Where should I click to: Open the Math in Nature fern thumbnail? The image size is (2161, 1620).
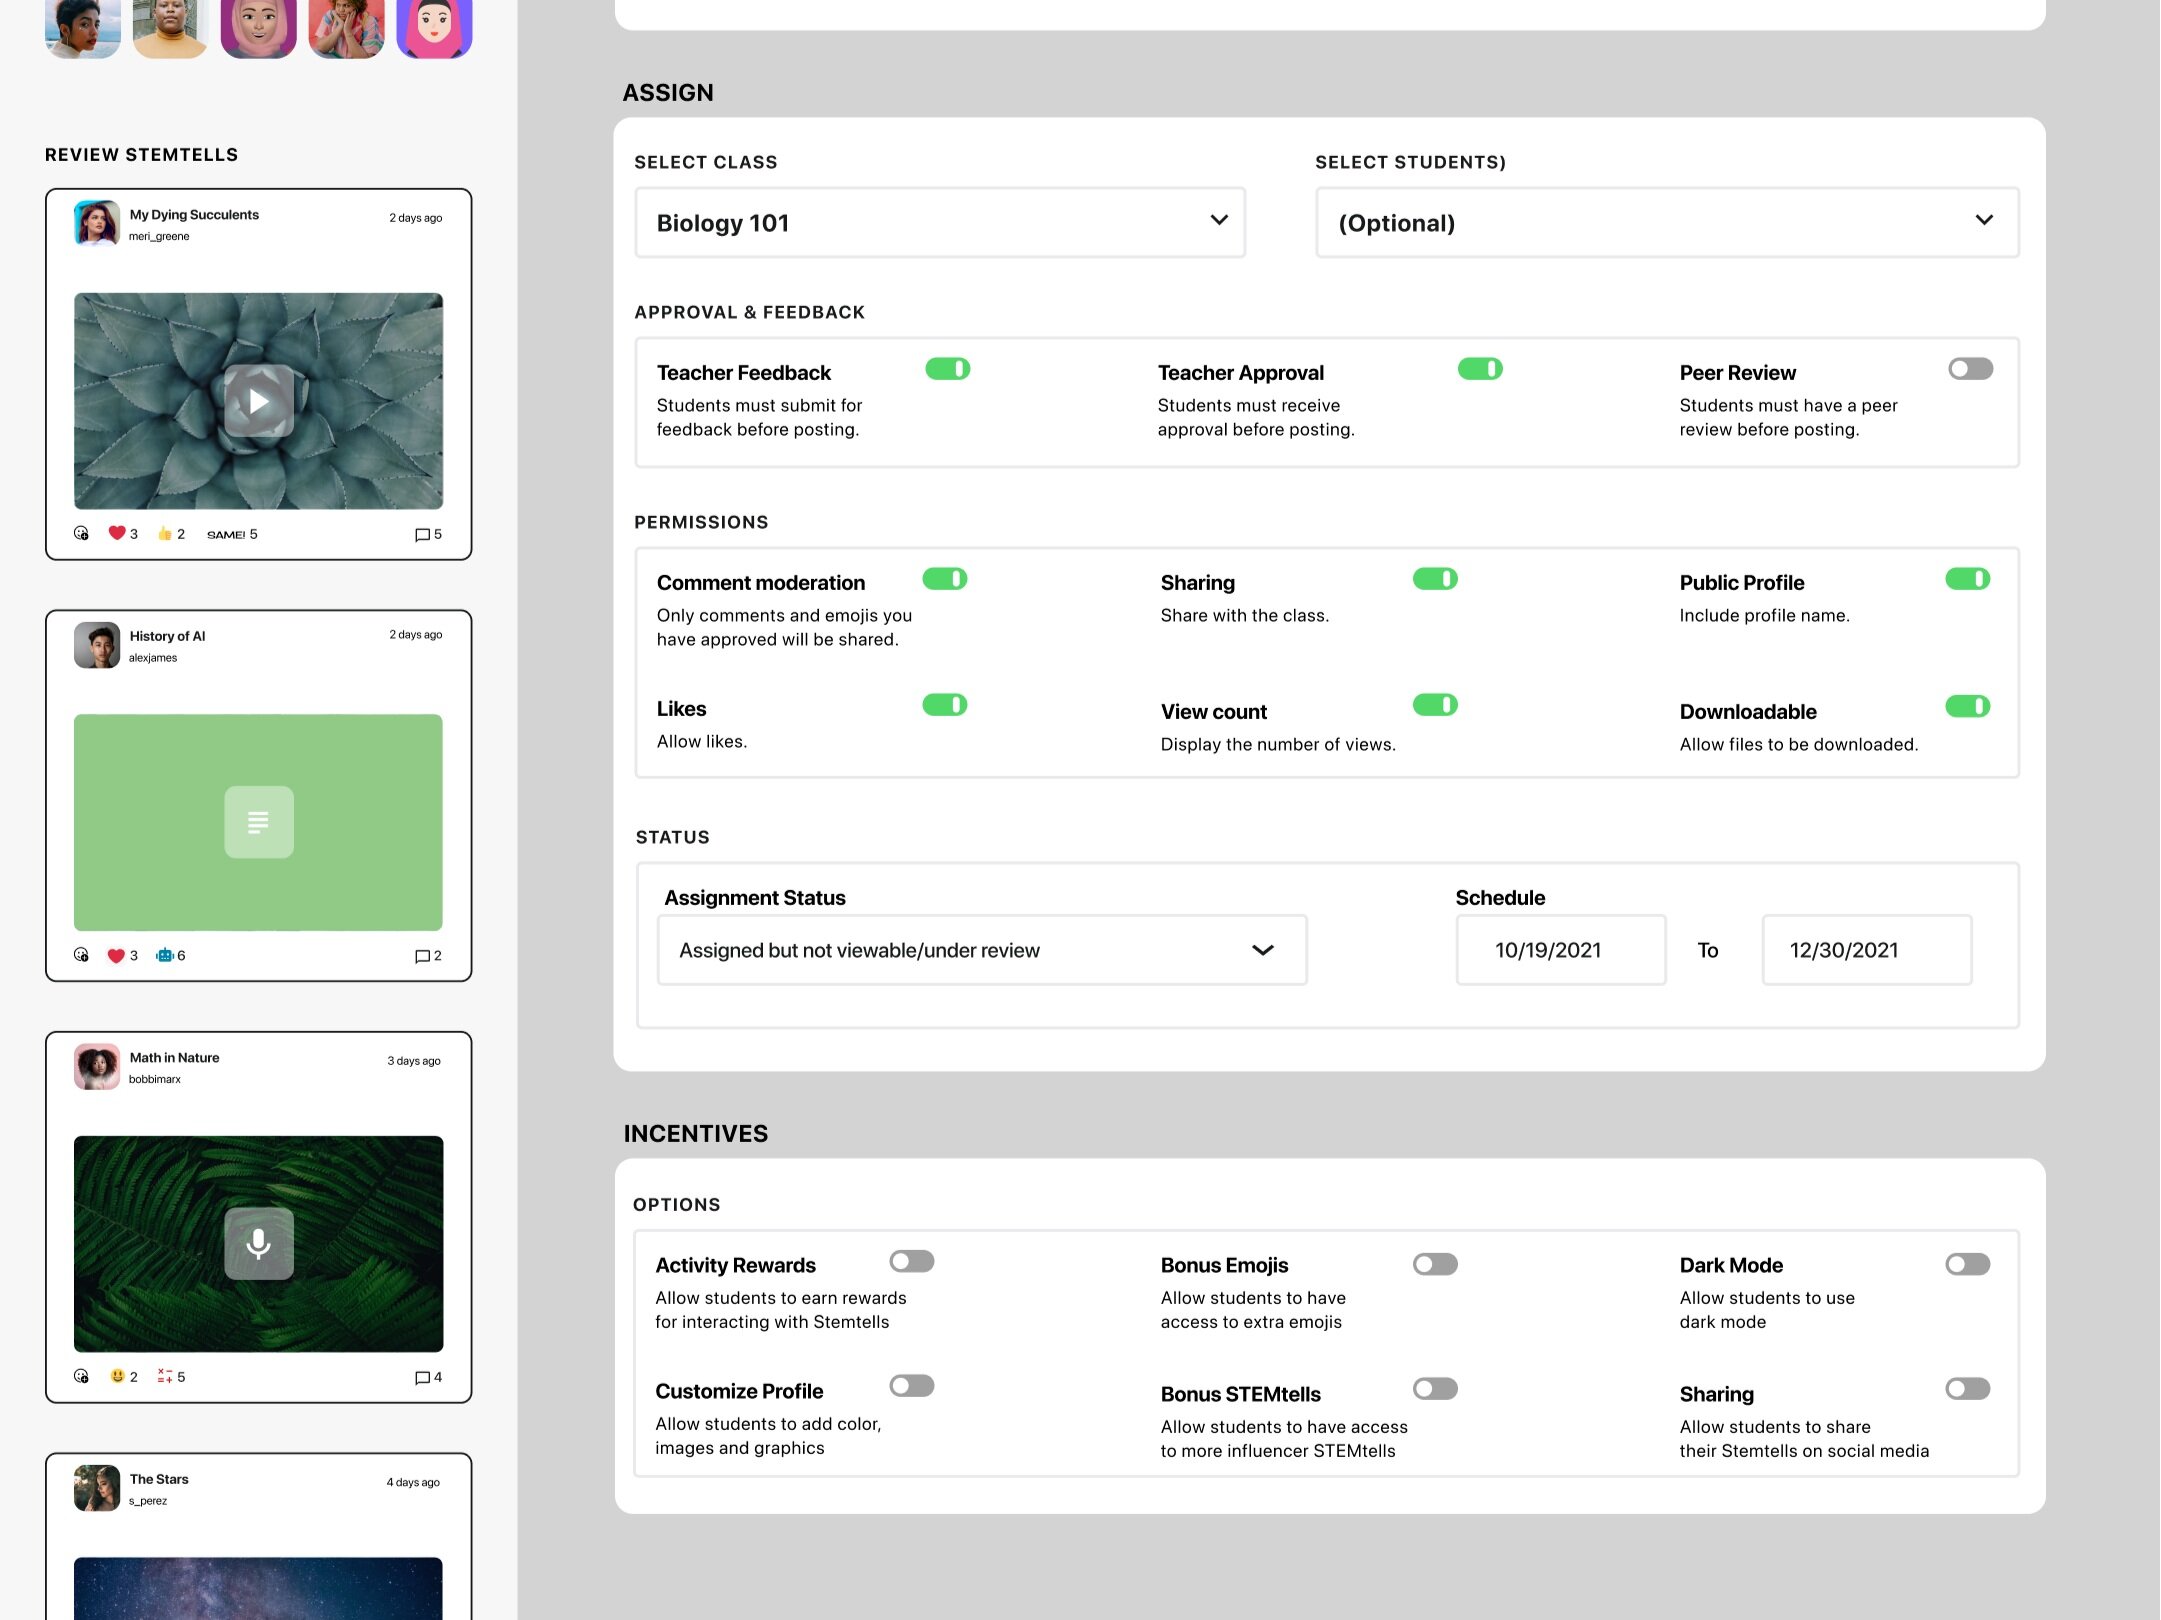point(259,1243)
